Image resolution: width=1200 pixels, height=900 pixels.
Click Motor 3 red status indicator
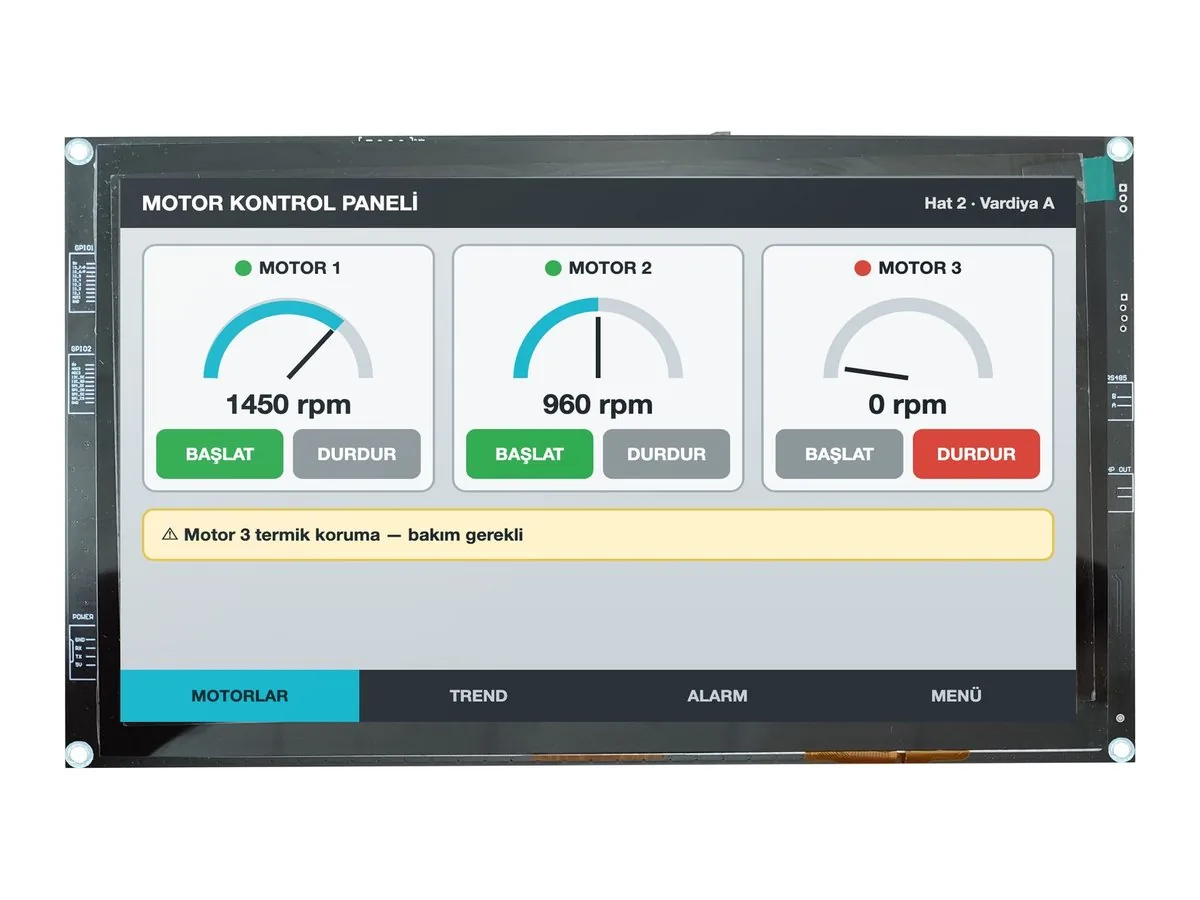[x=863, y=268]
